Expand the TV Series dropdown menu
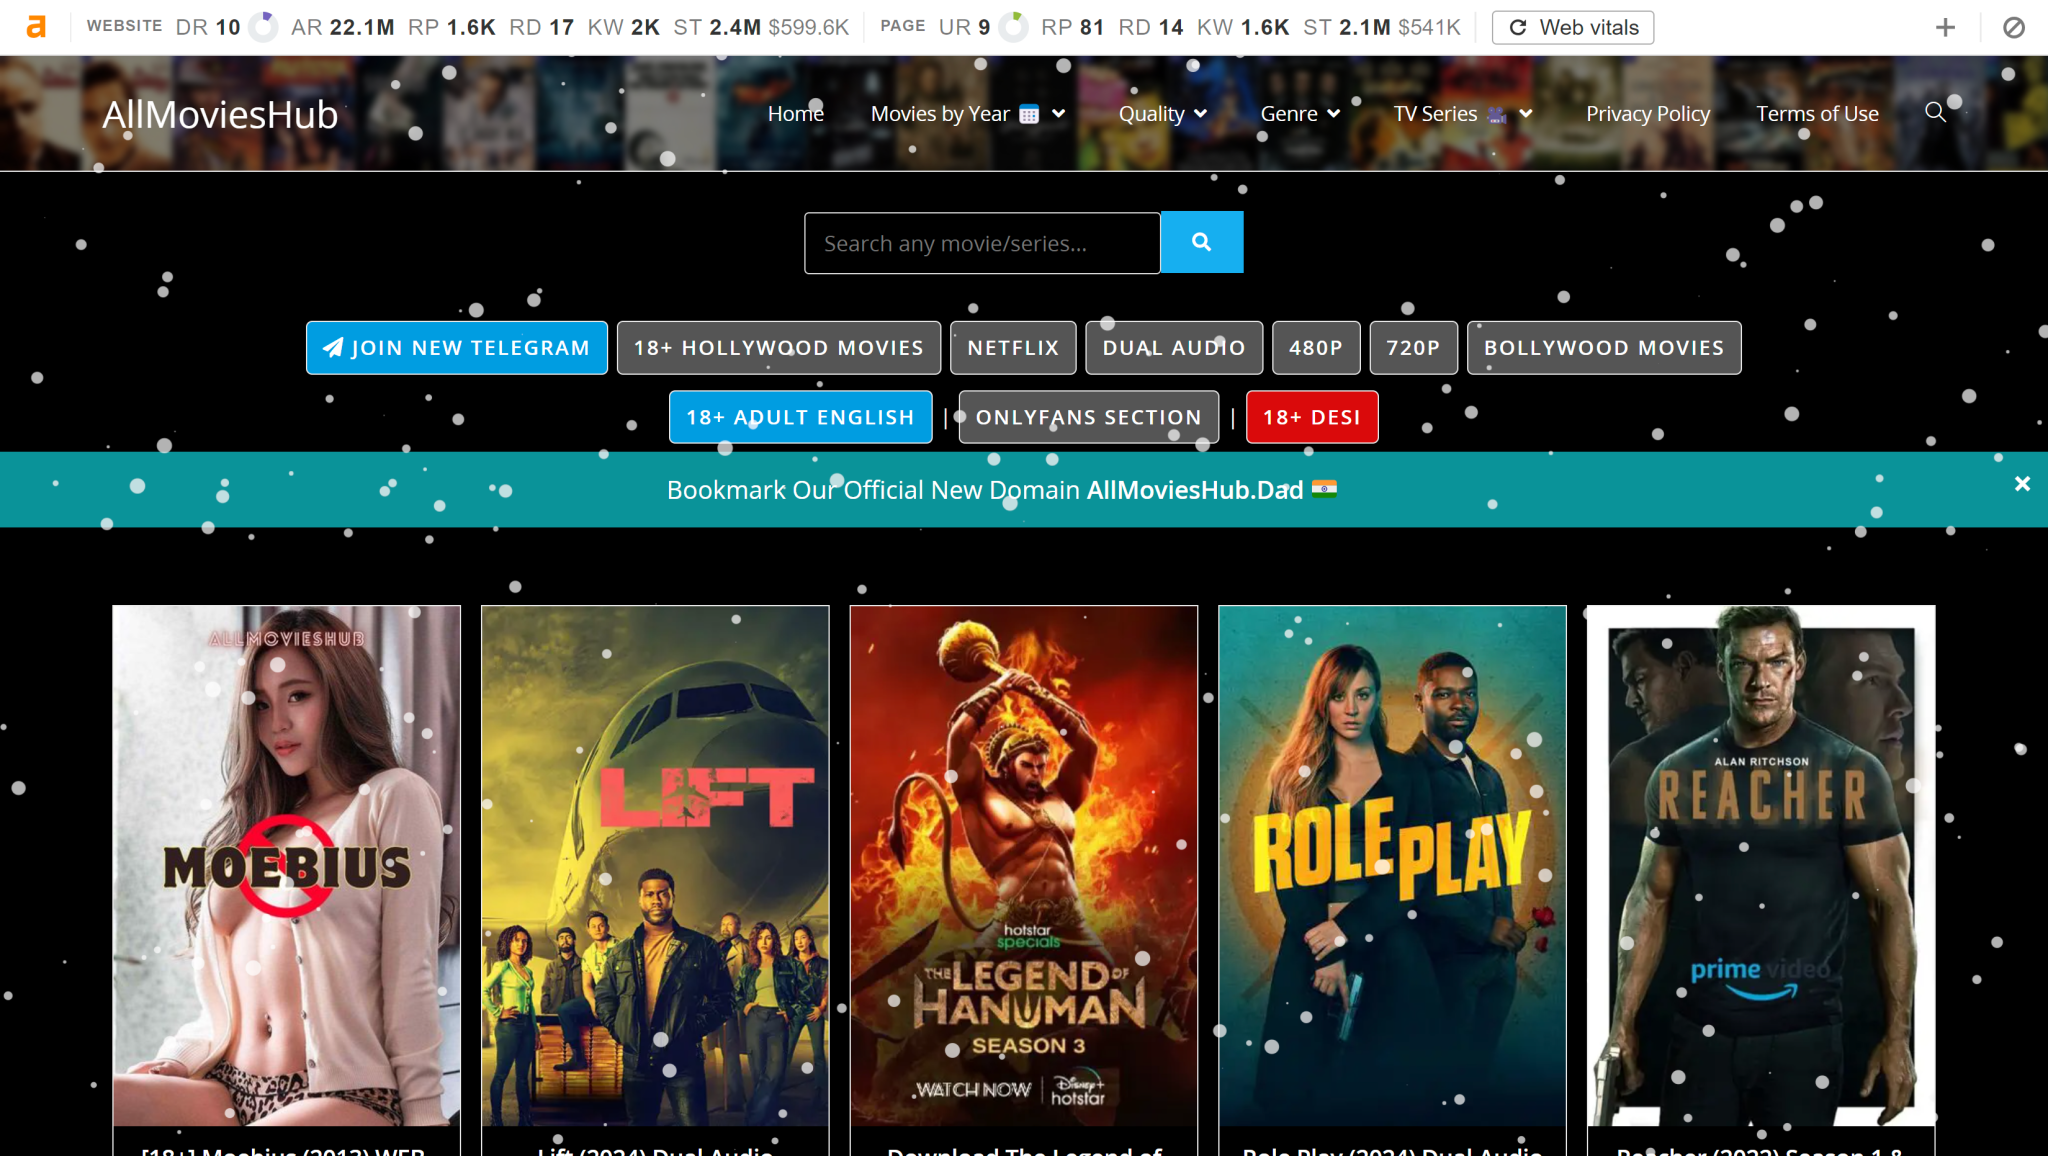Screen dimensions: 2048x1156 point(1463,114)
